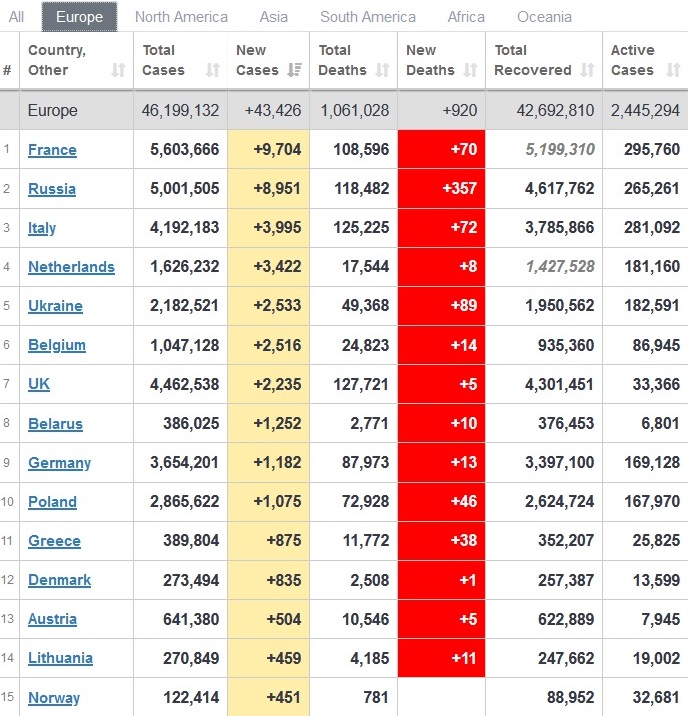The width and height of the screenshot is (688, 716).
Task: Show the South America tab
Action: [368, 17]
